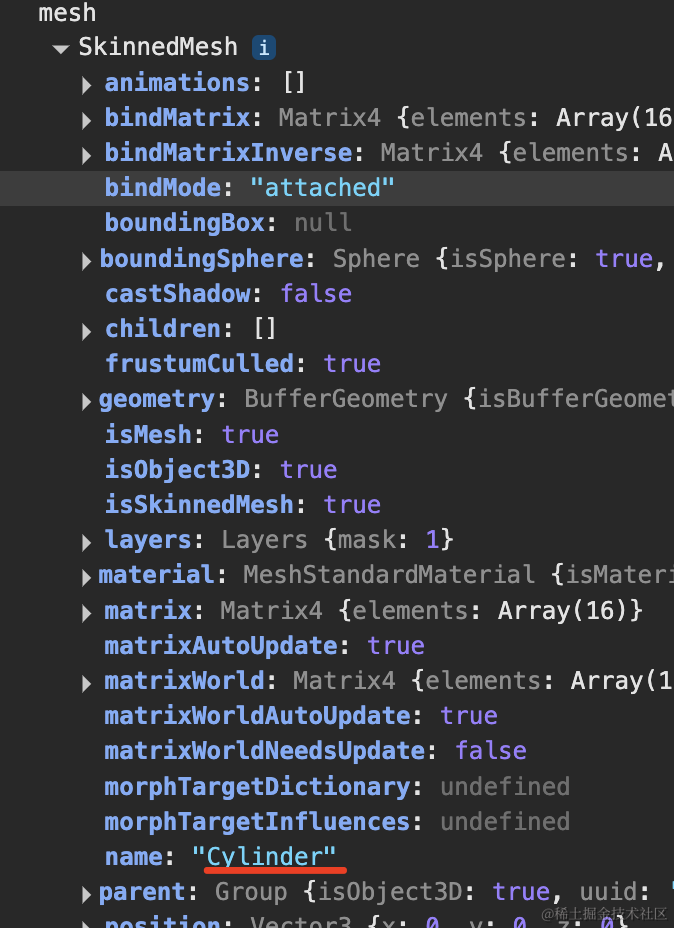Screen dimensions: 674x928
Task: Select the morphTargetDictionary undefined row
Action: (x=337, y=787)
